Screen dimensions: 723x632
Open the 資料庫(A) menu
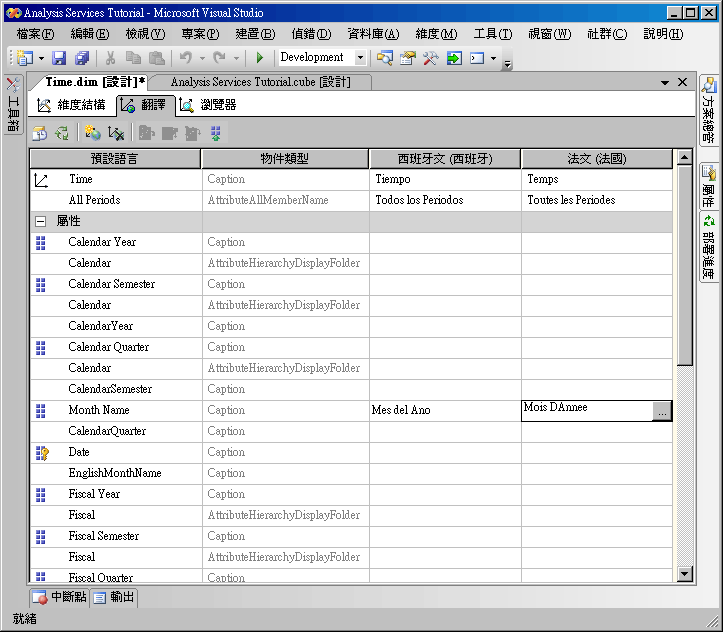tap(373, 34)
